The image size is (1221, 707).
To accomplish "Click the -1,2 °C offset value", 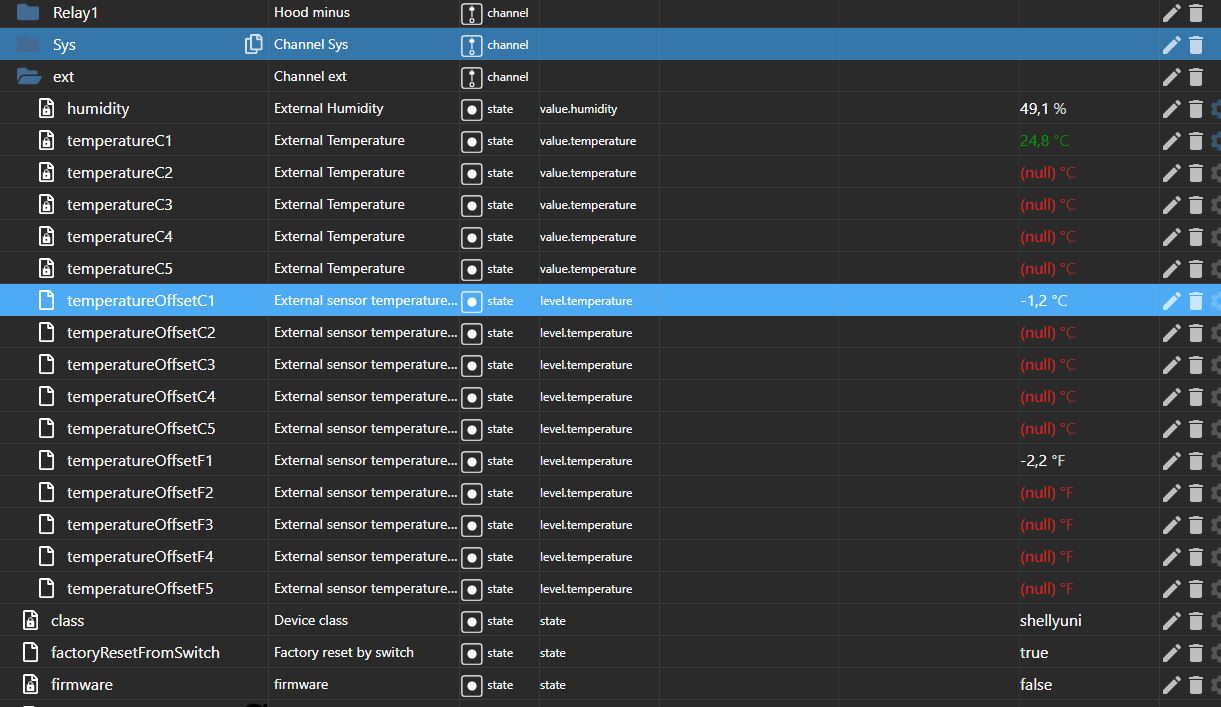I will tap(1044, 300).
